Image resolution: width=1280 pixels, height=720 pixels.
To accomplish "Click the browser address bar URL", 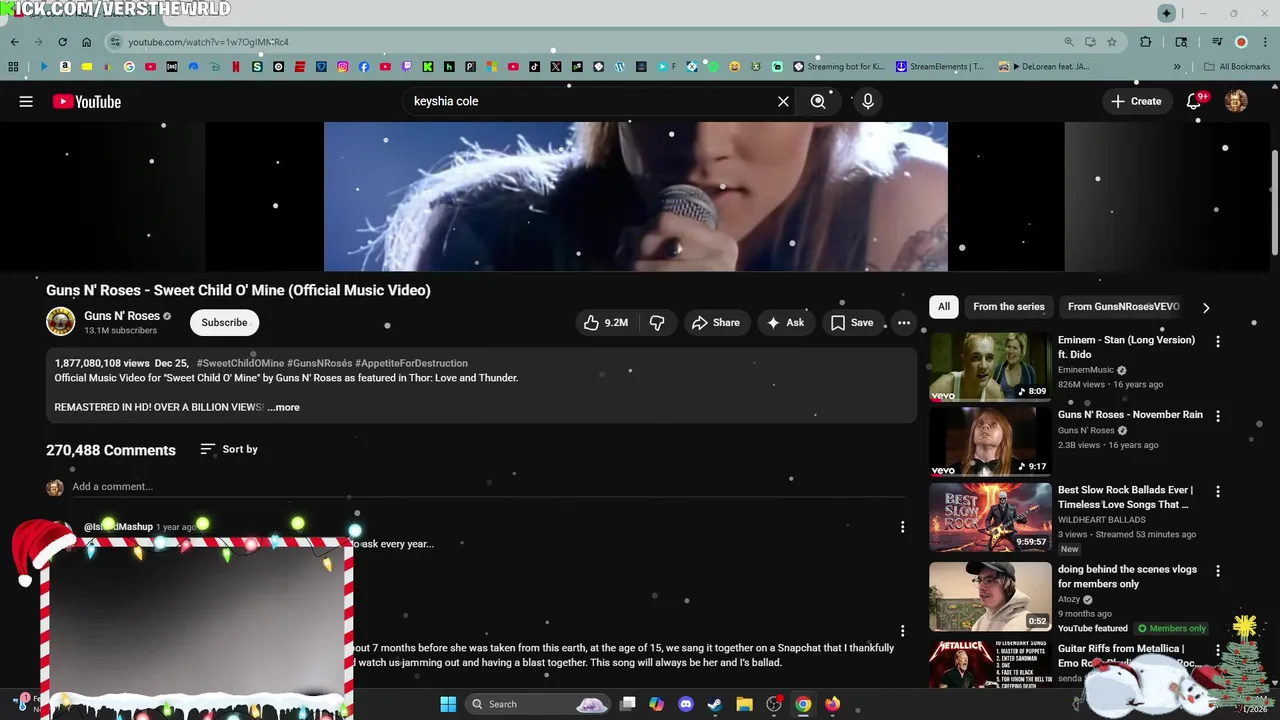I will pyautogui.click(x=208, y=42).
